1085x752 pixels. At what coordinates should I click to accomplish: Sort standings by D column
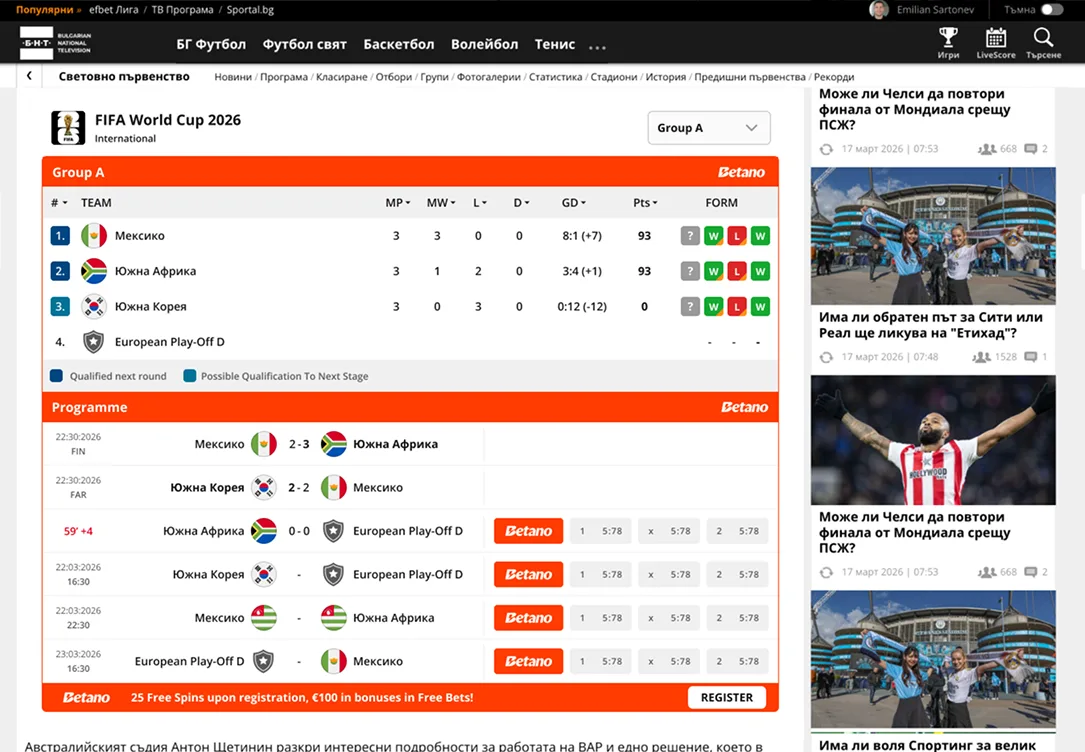click(521, 203)
